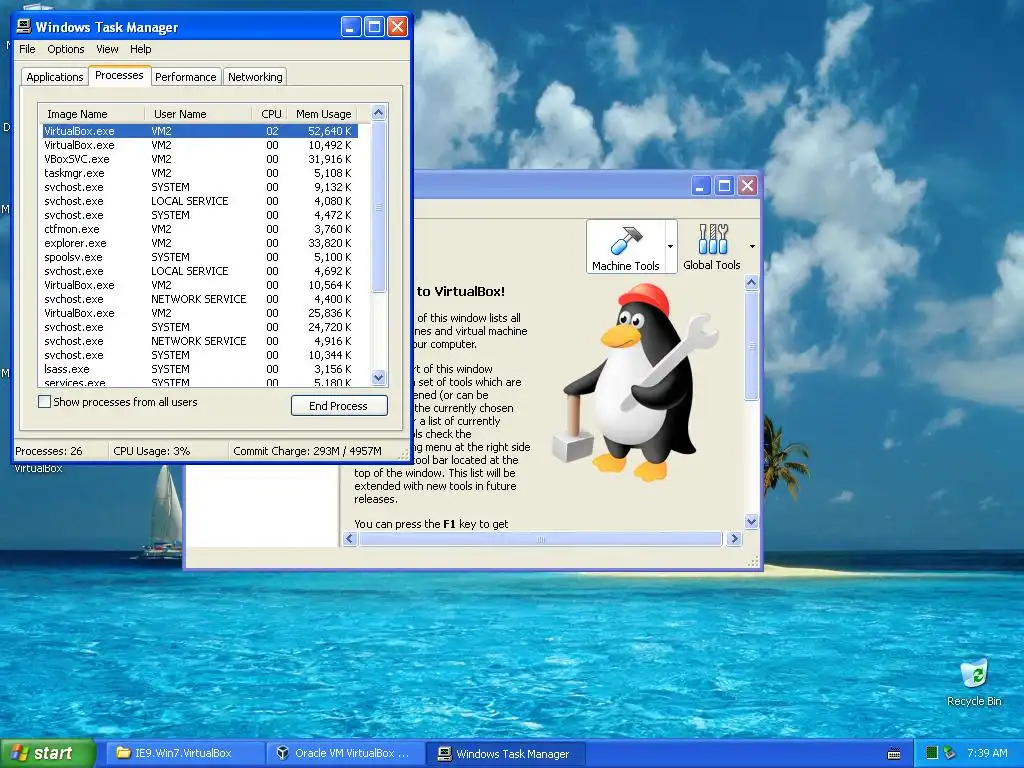Click the Processes: 26 status entry
1024x768 pixels.
coord(49,451)
